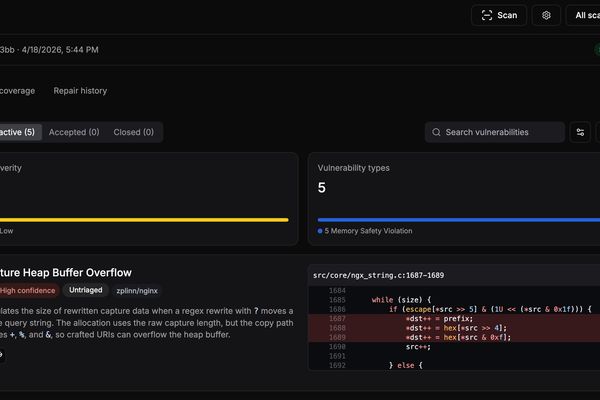Click code line 1690 src++

[454, 347]
